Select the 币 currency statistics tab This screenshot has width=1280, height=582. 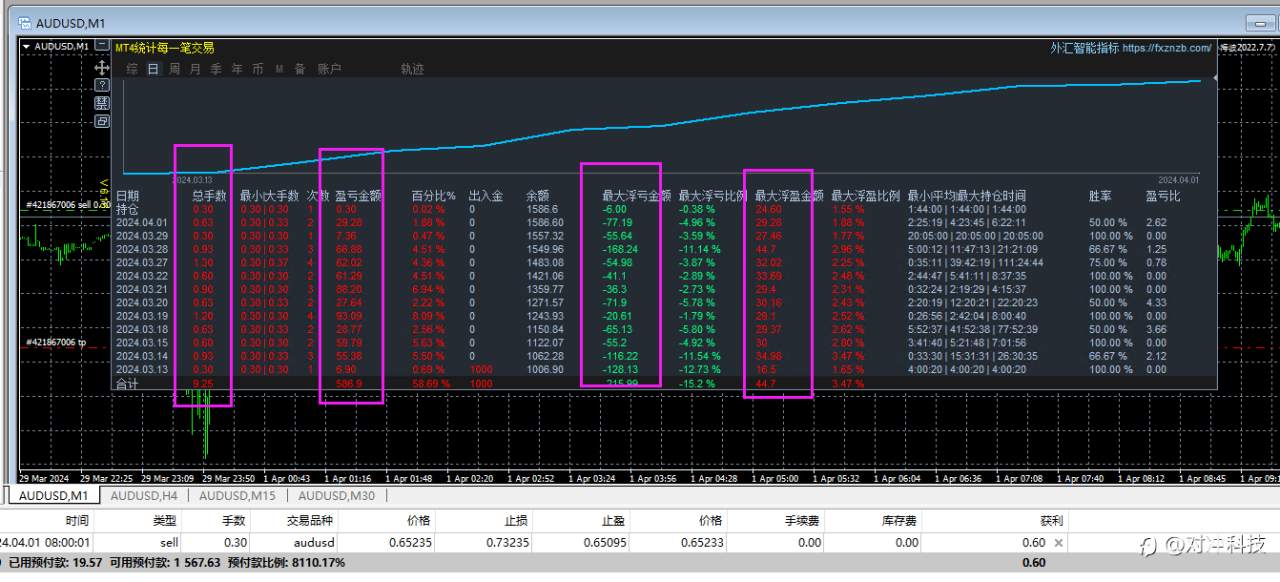(x=258, y=69)
